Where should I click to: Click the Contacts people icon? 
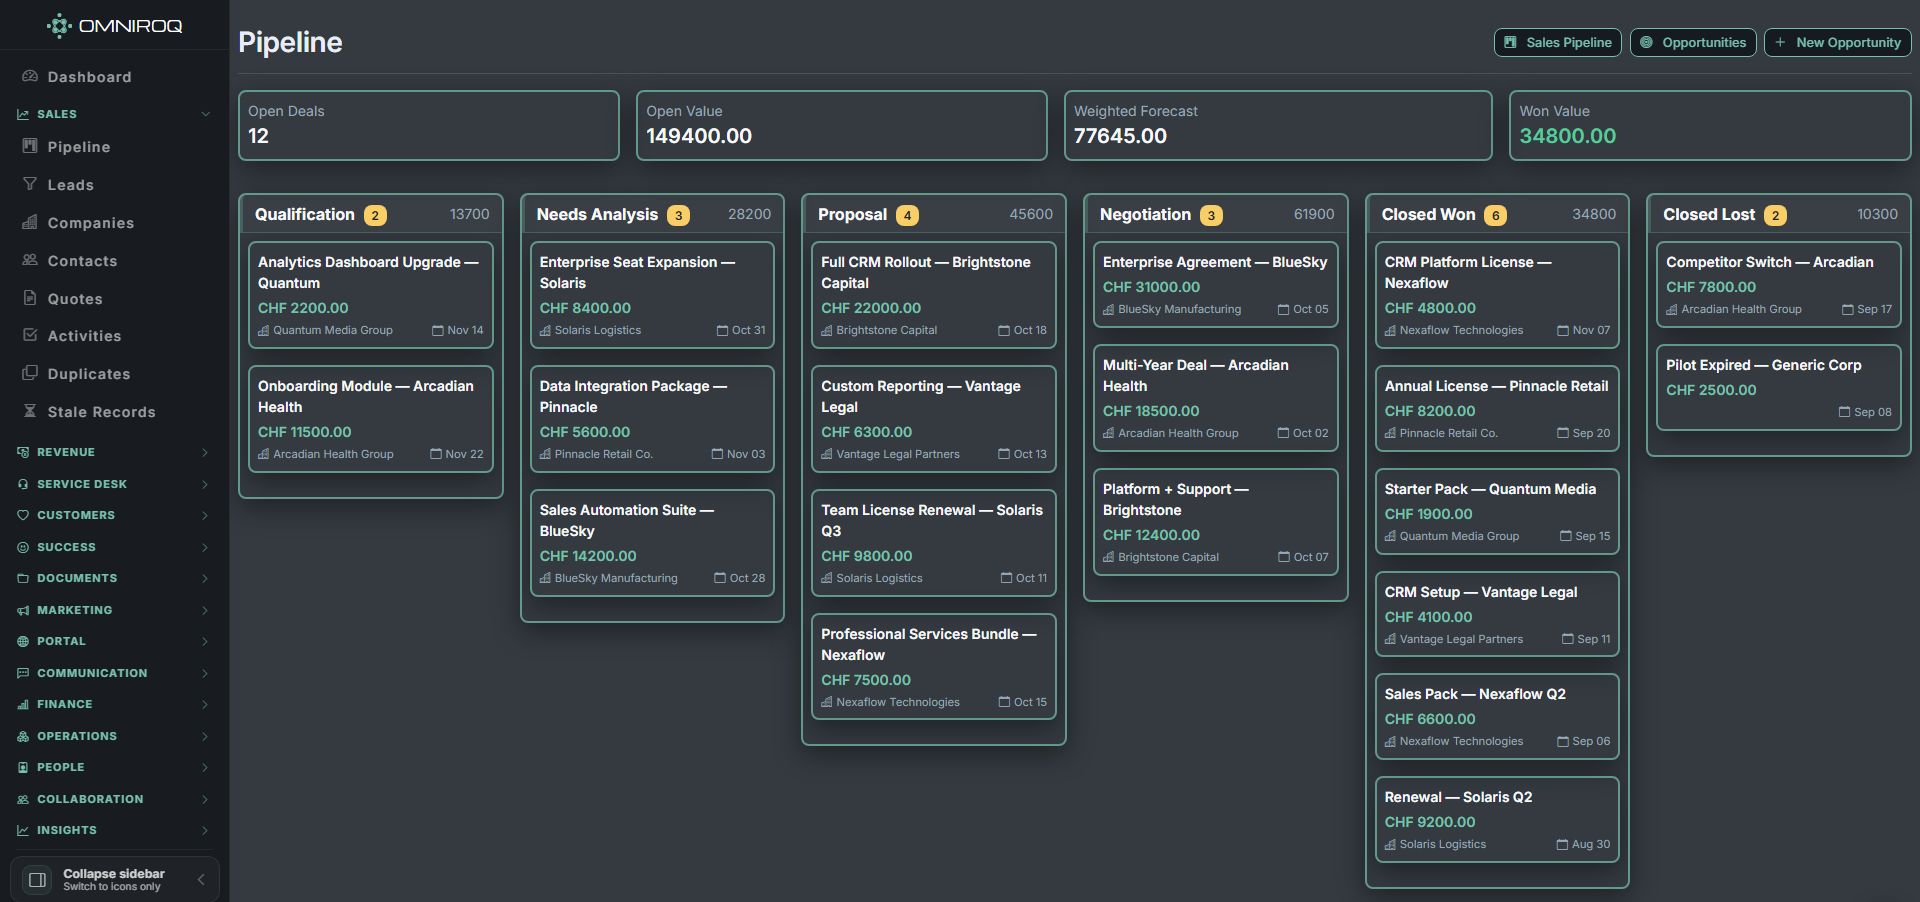[30, 260]
